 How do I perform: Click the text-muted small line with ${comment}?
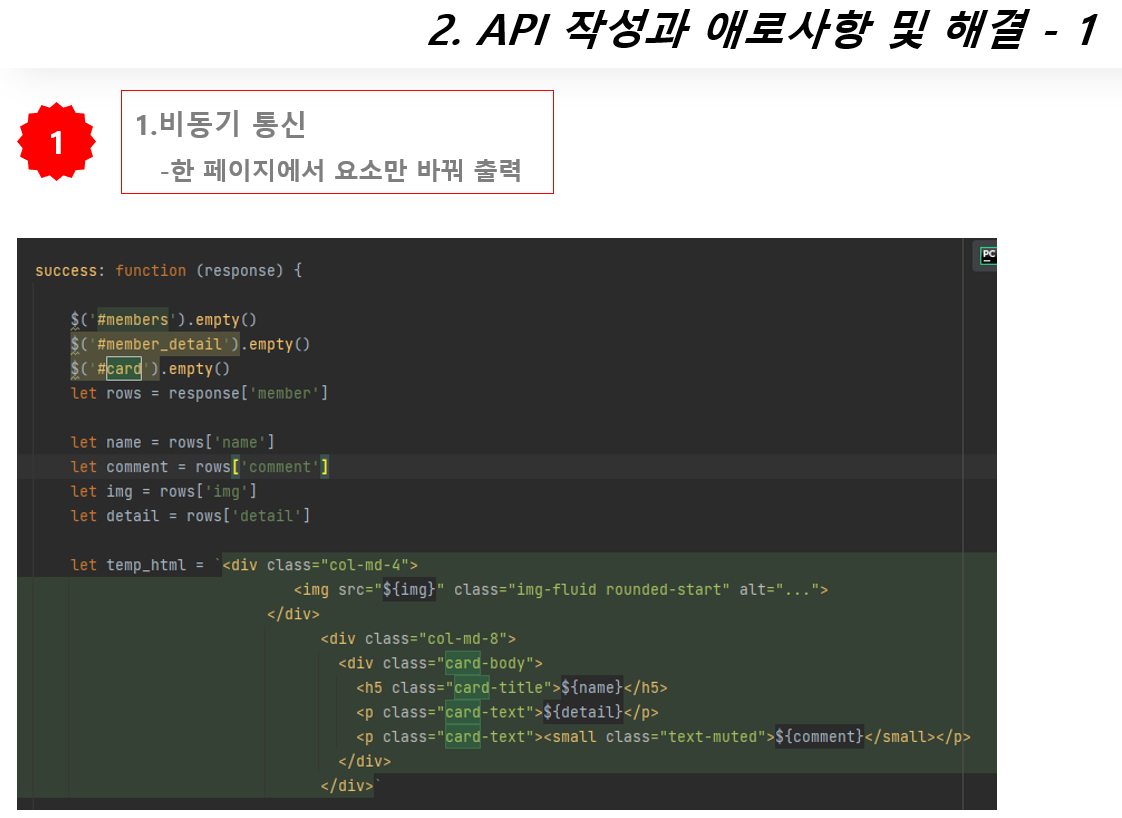click(x=663, y=736)
